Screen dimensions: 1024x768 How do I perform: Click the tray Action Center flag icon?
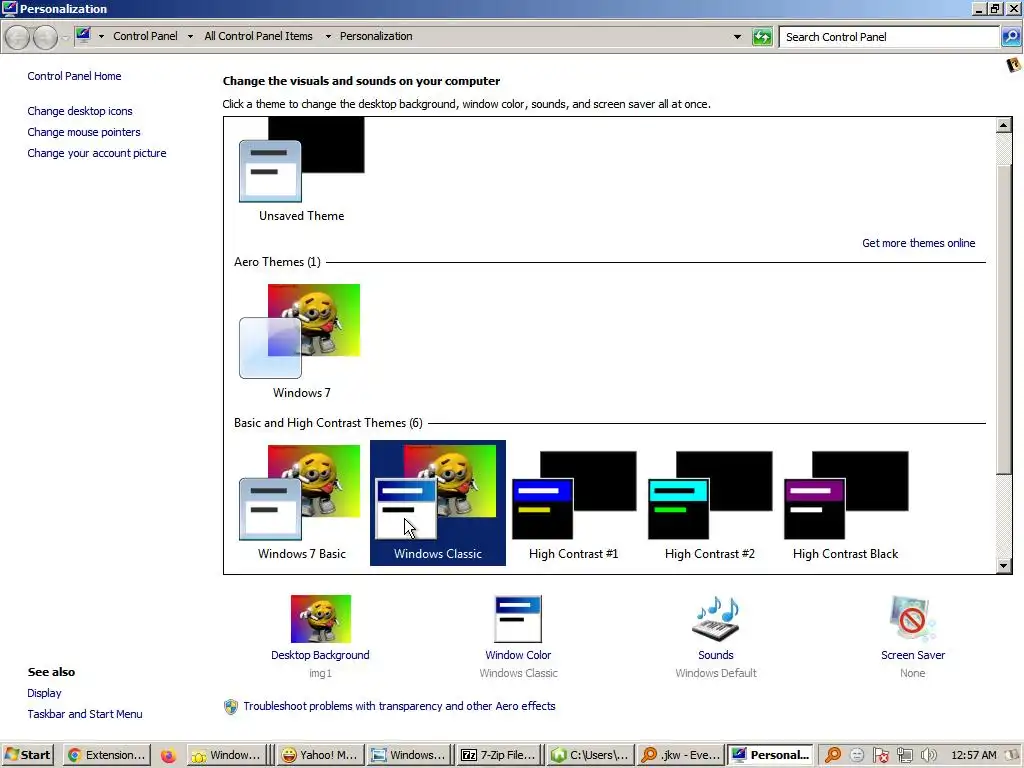point(880,756)
